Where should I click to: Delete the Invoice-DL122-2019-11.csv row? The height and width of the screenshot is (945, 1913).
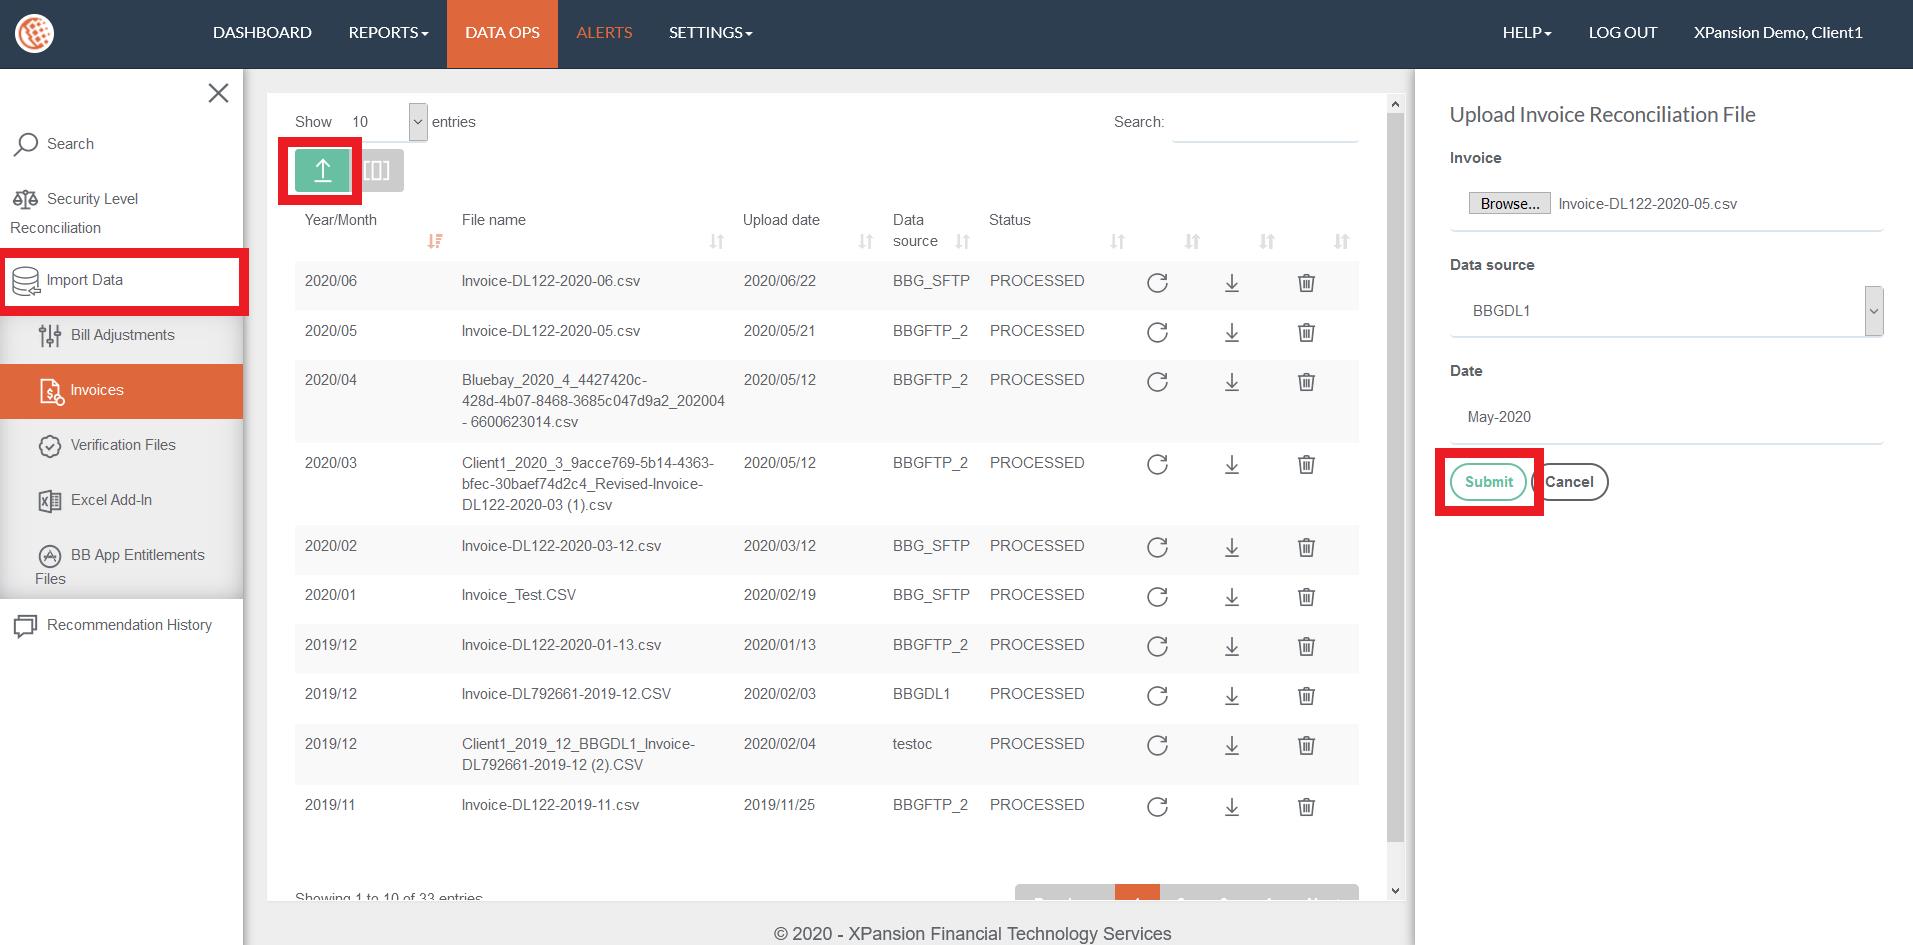click(1305, 807)
